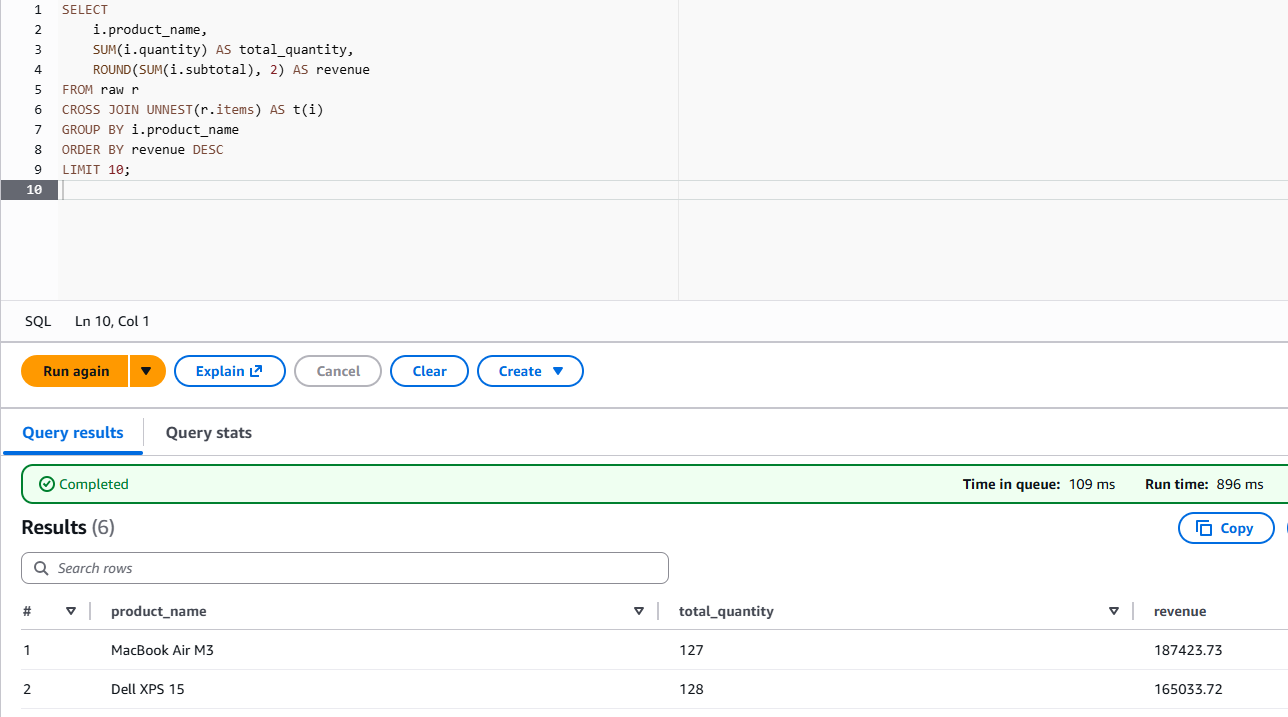Sort results using product_name column triangle

639,611
